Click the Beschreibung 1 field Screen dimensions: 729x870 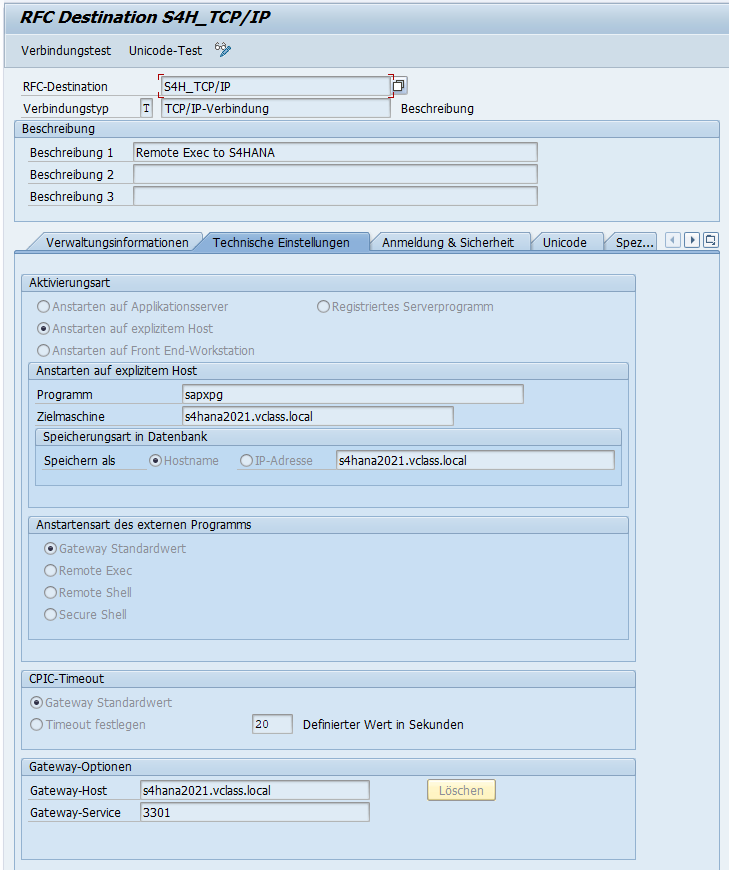click(335, 152)
